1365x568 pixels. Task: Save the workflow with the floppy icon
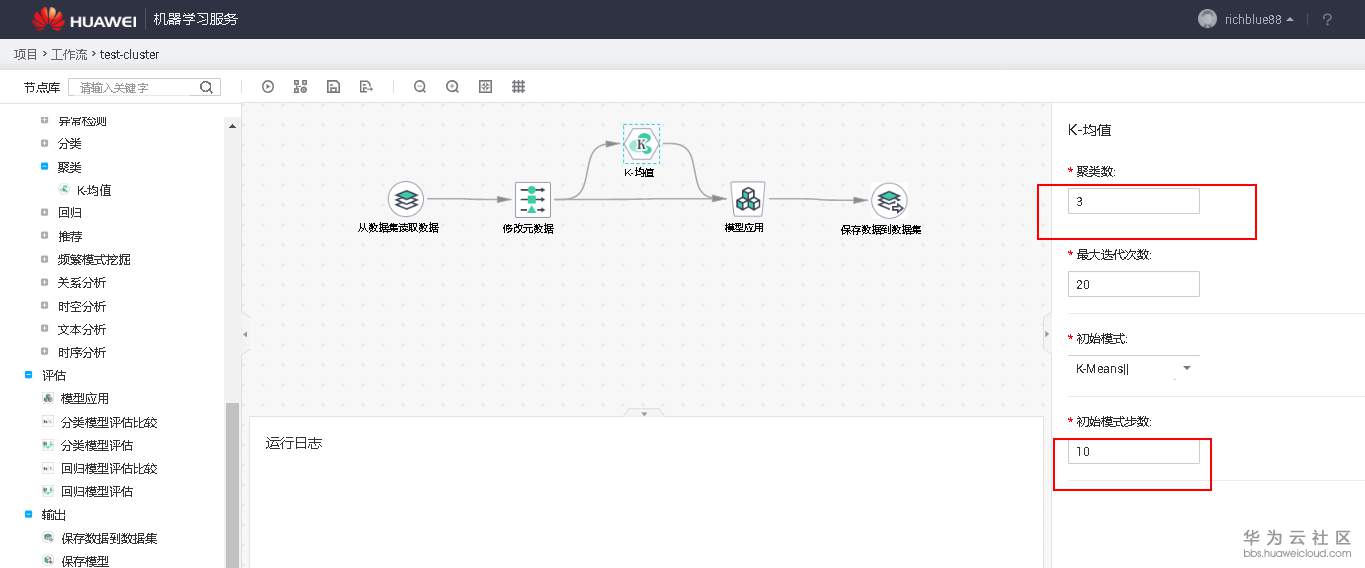tap(333, 87)
